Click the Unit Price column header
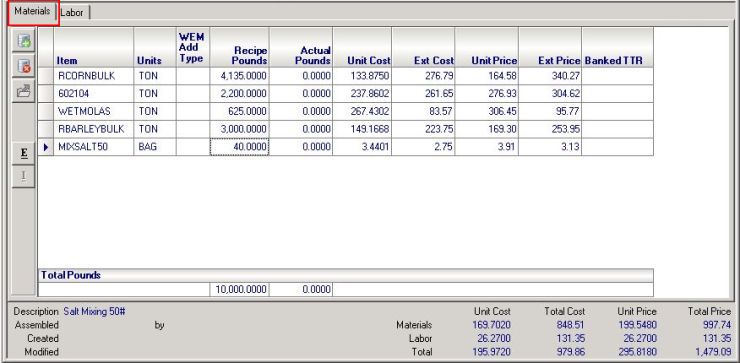 [487, 47]
